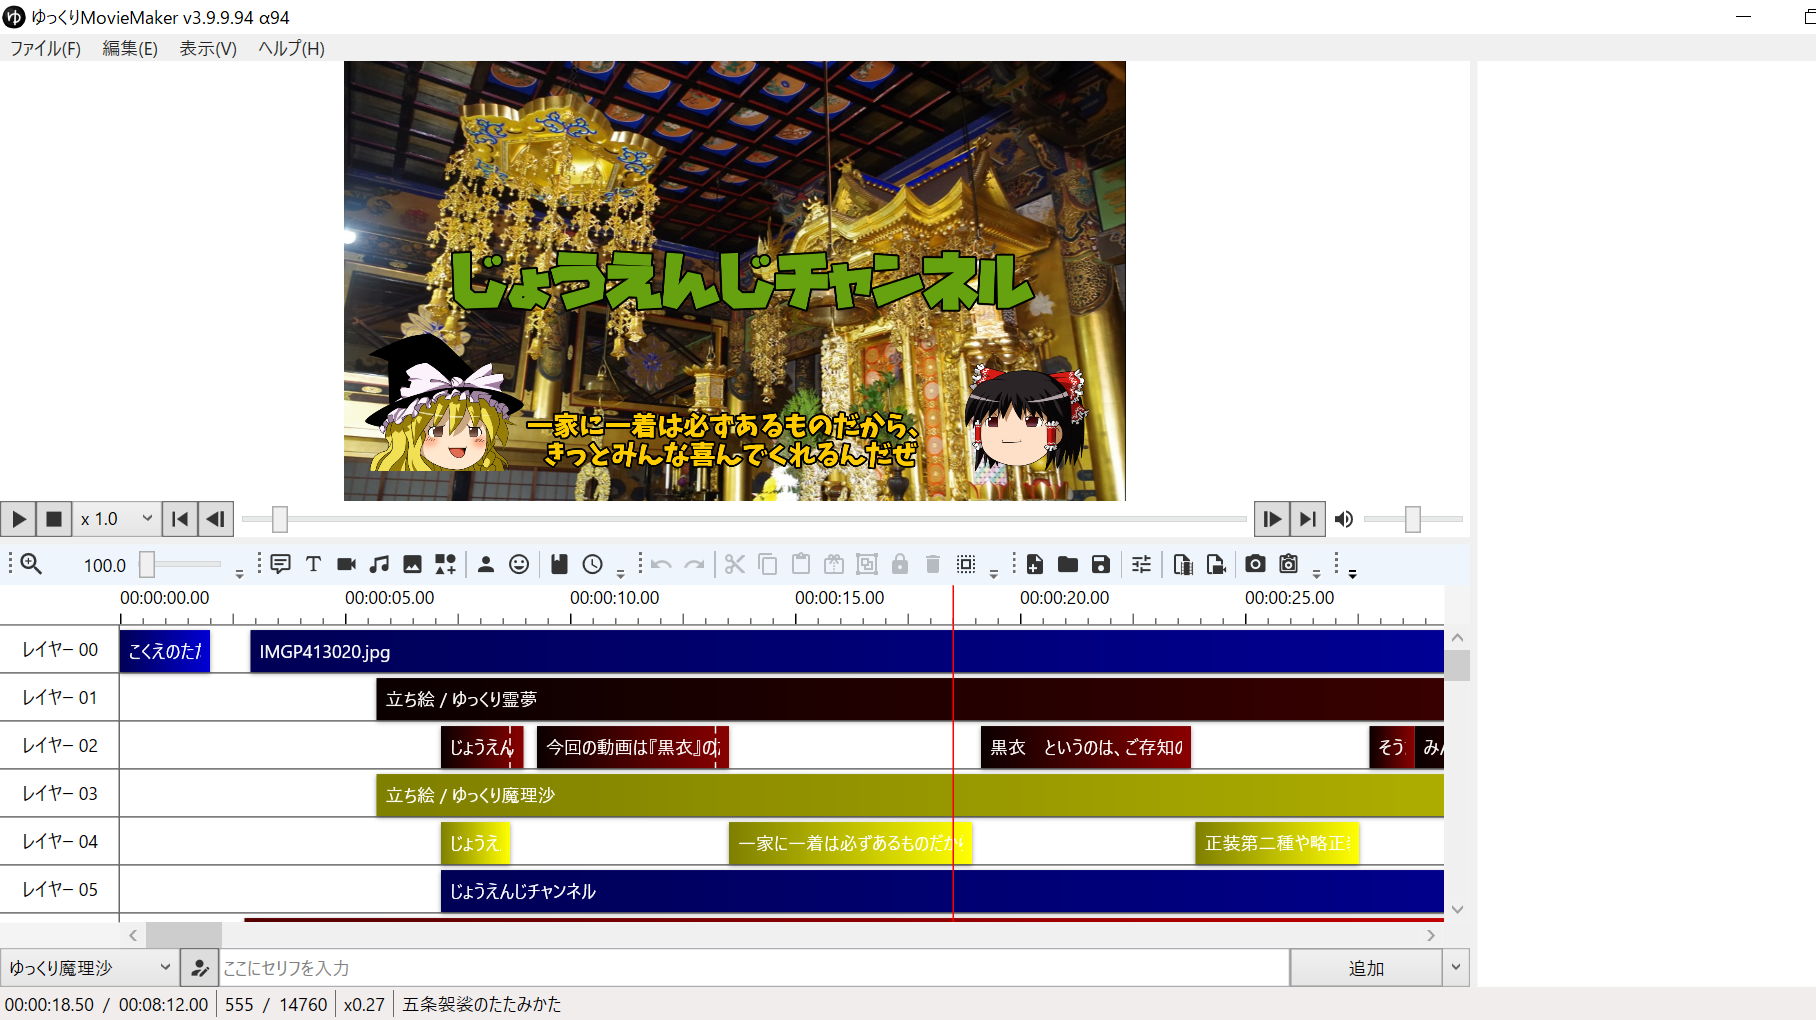1816x1020 pixels.
Task: Step back one frame
Action: click(x=215, y=519)
